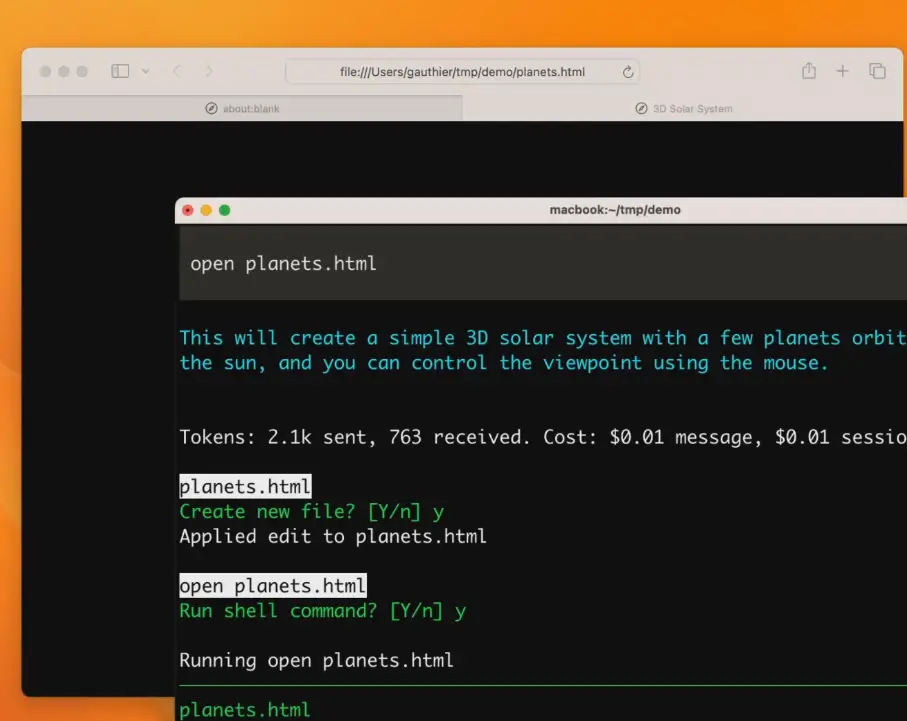This screenshot has height=721, width=907.
Task: Minimize the terminal with the yellow button
Action: [x=206, y=210]
